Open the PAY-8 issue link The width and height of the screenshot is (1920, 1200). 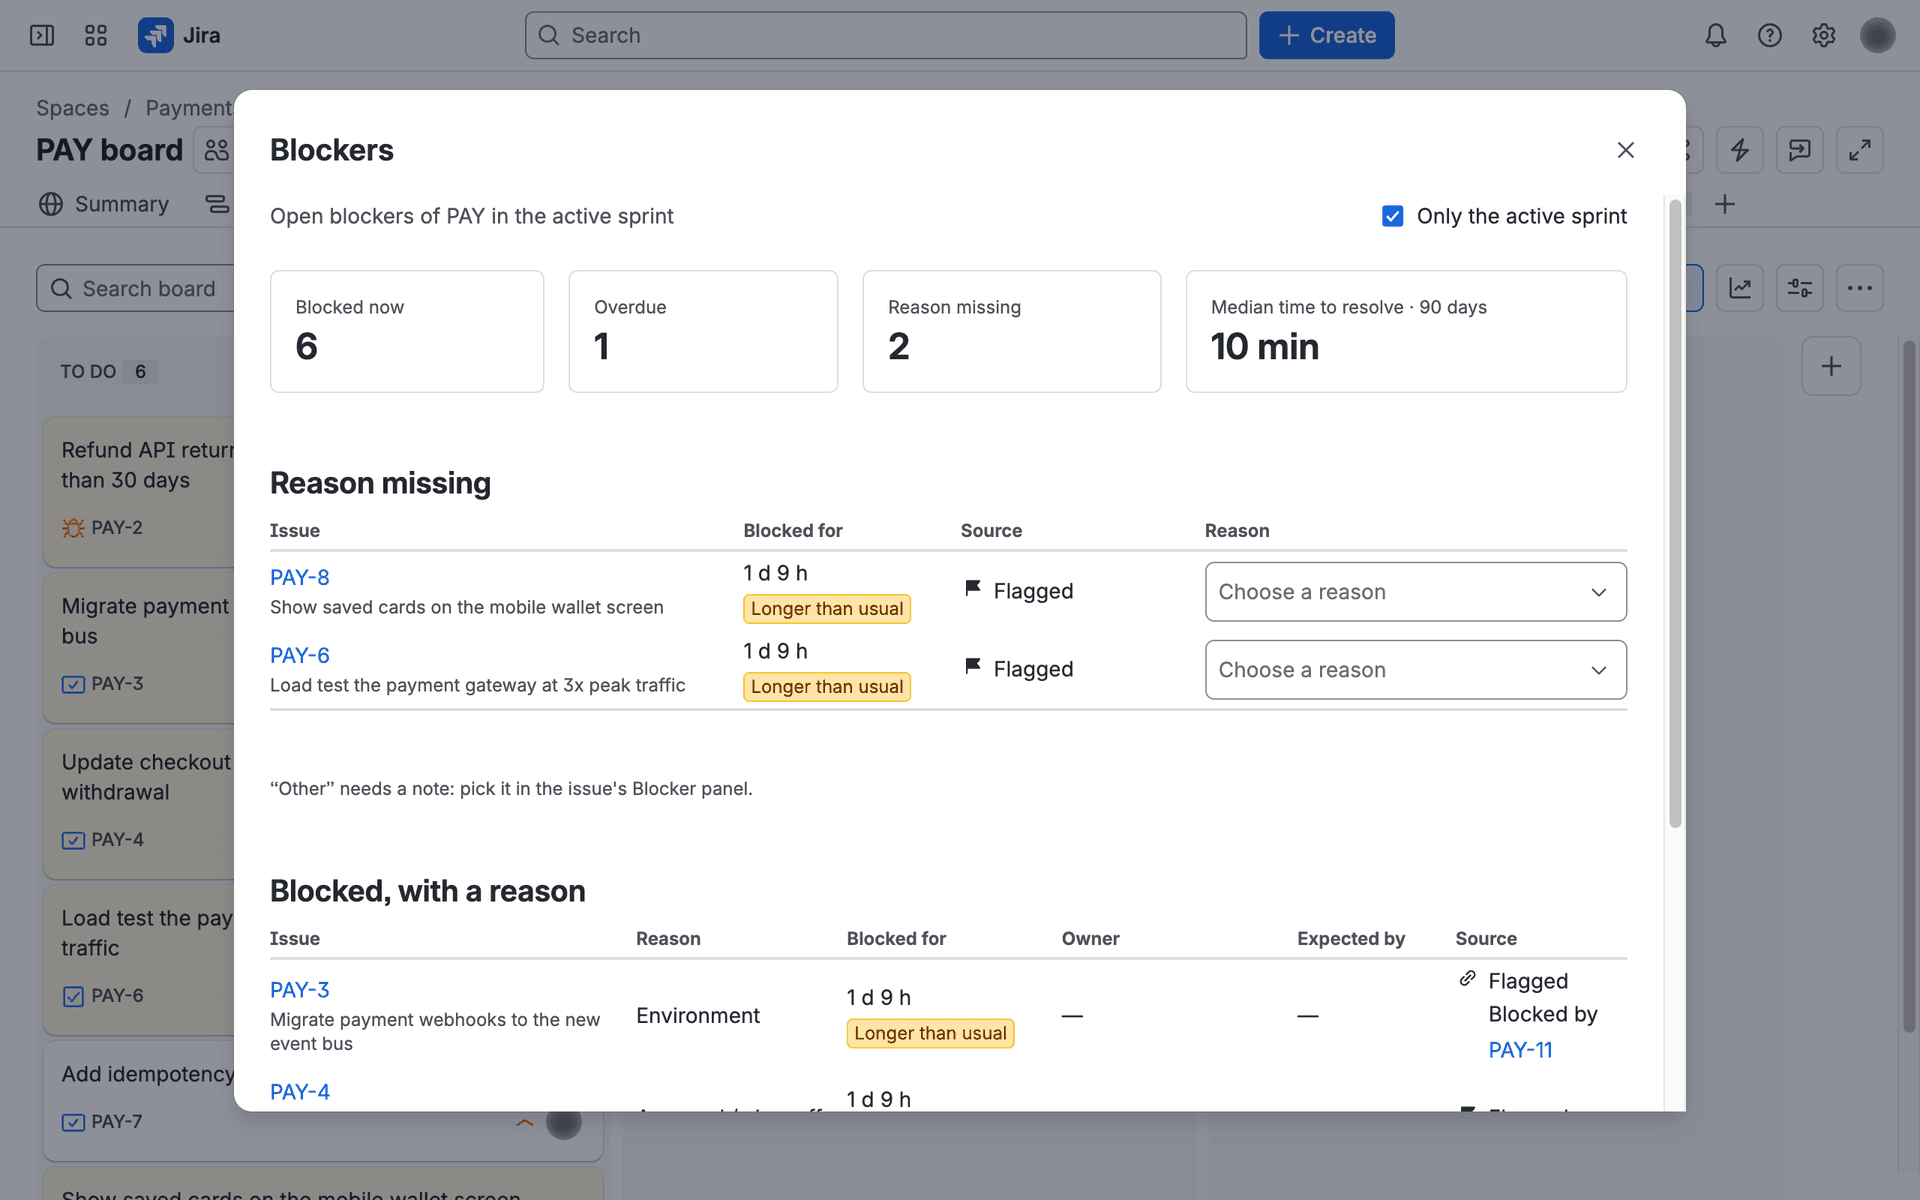point(299,577)
